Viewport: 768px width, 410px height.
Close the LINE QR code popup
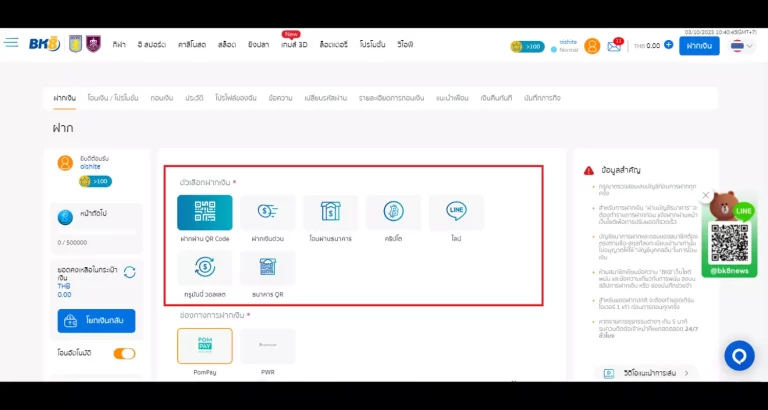[x=706, y=196]
